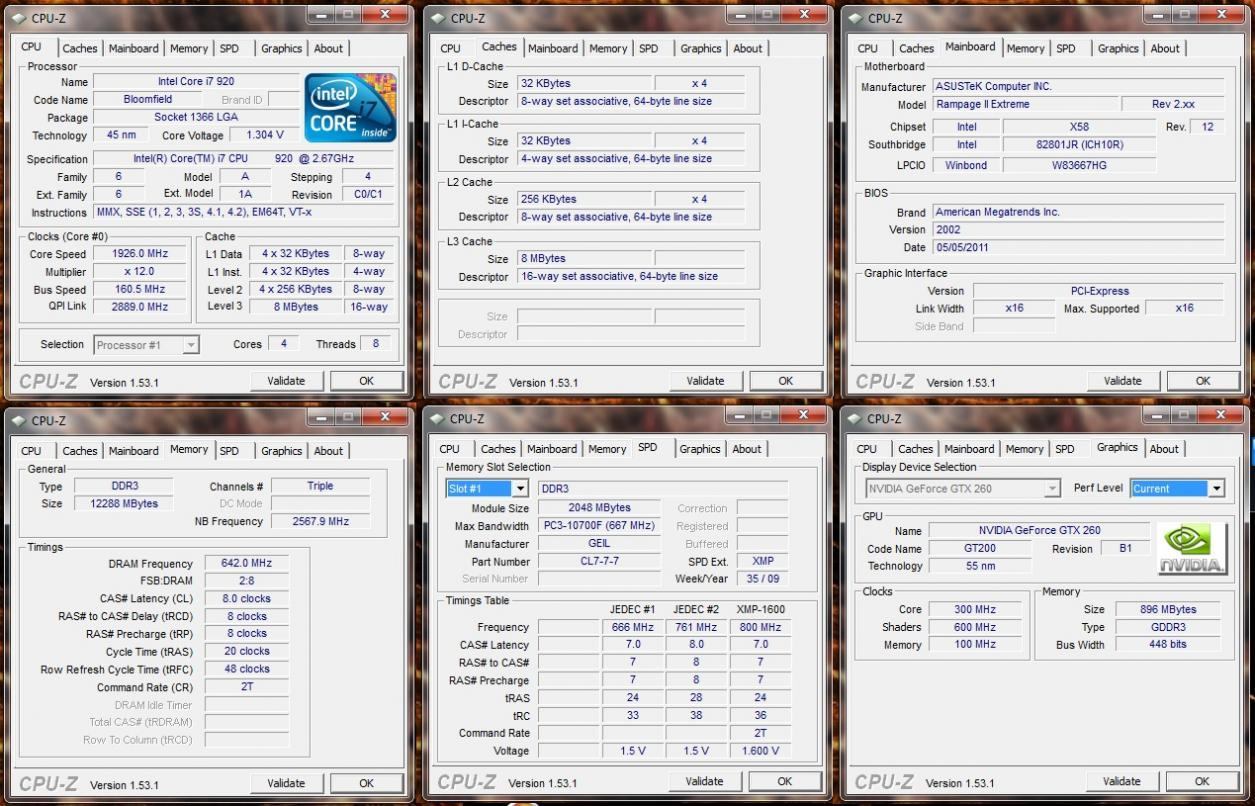
Task: Click CPU-Z title icon in Caches window
Action: pyautogui.click(x=437, y=18)
